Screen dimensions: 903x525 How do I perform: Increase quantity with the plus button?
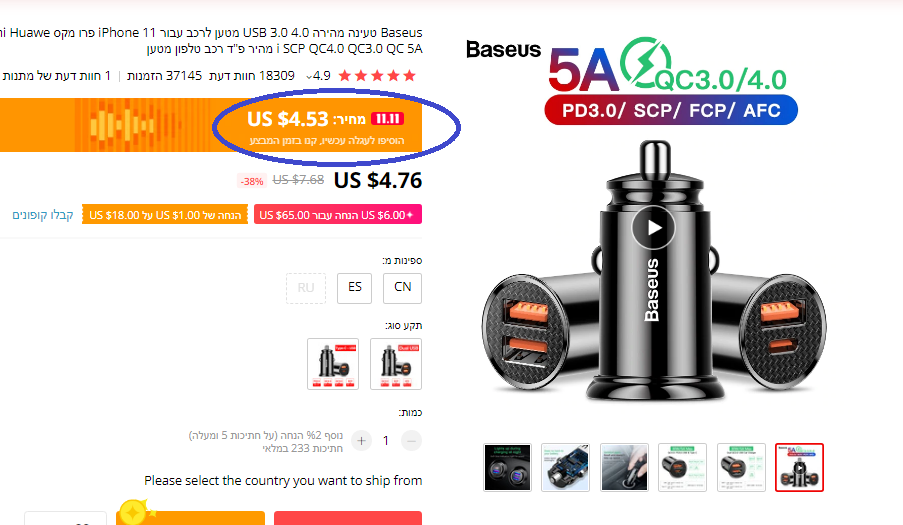pyautogui.click(x=362, y=441)
